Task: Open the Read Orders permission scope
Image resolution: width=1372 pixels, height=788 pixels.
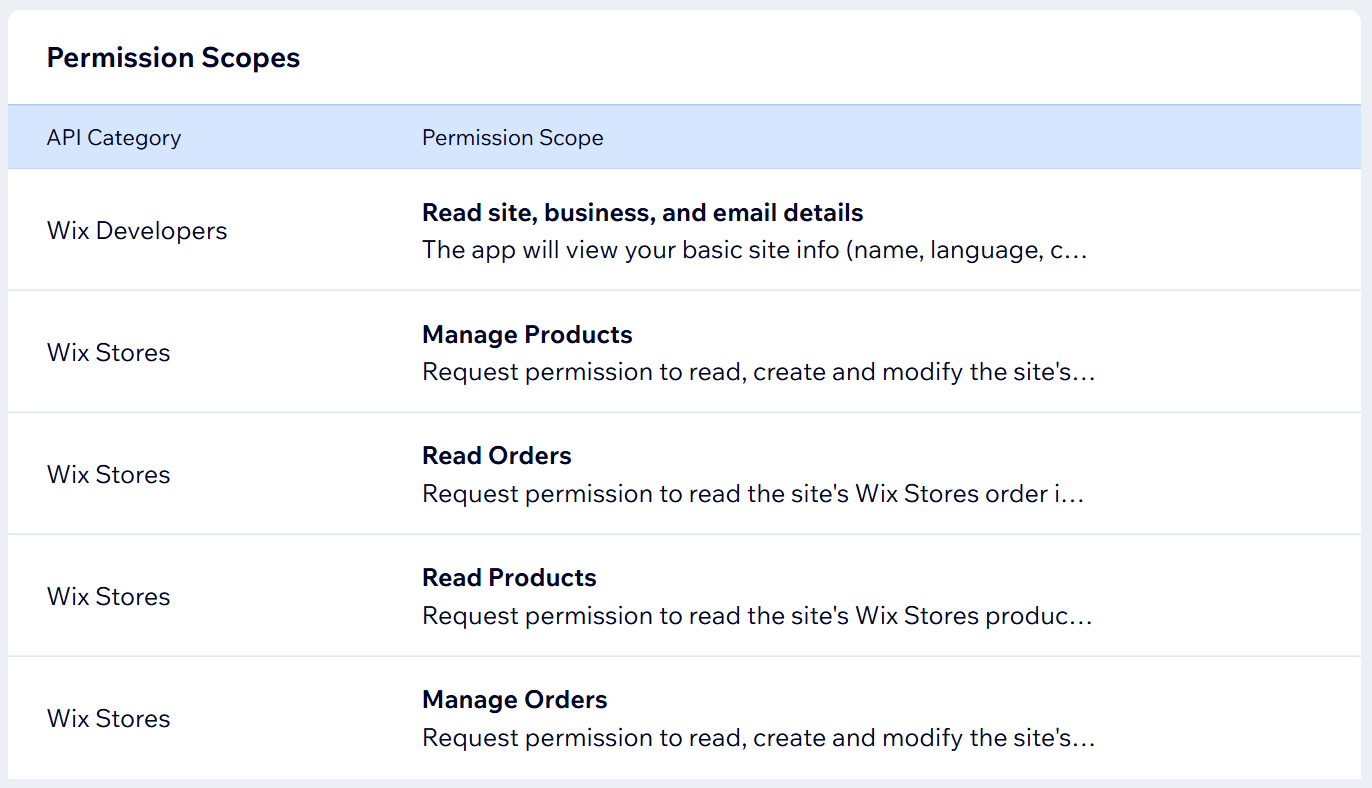Action: click(496, 457)
